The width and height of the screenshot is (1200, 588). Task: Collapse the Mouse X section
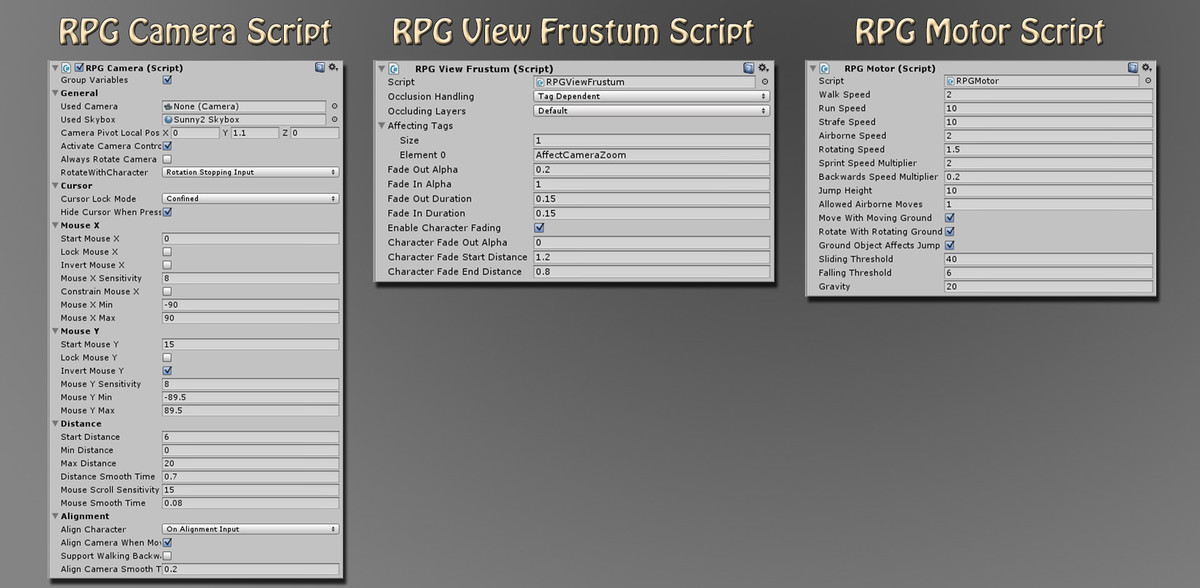coord(55,225)
